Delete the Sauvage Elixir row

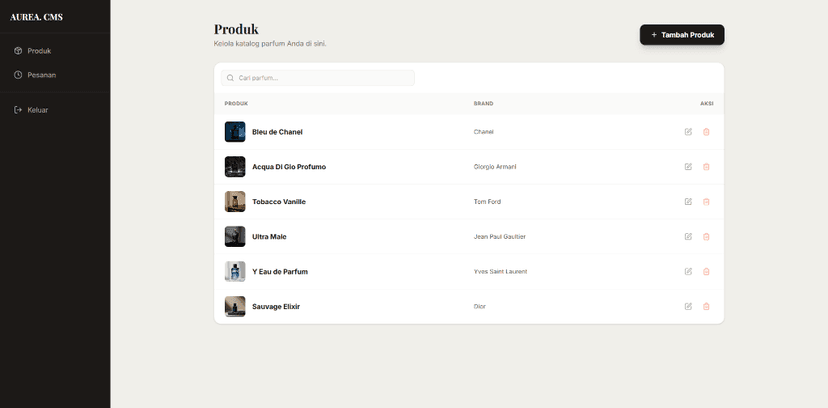coord(706,306)
